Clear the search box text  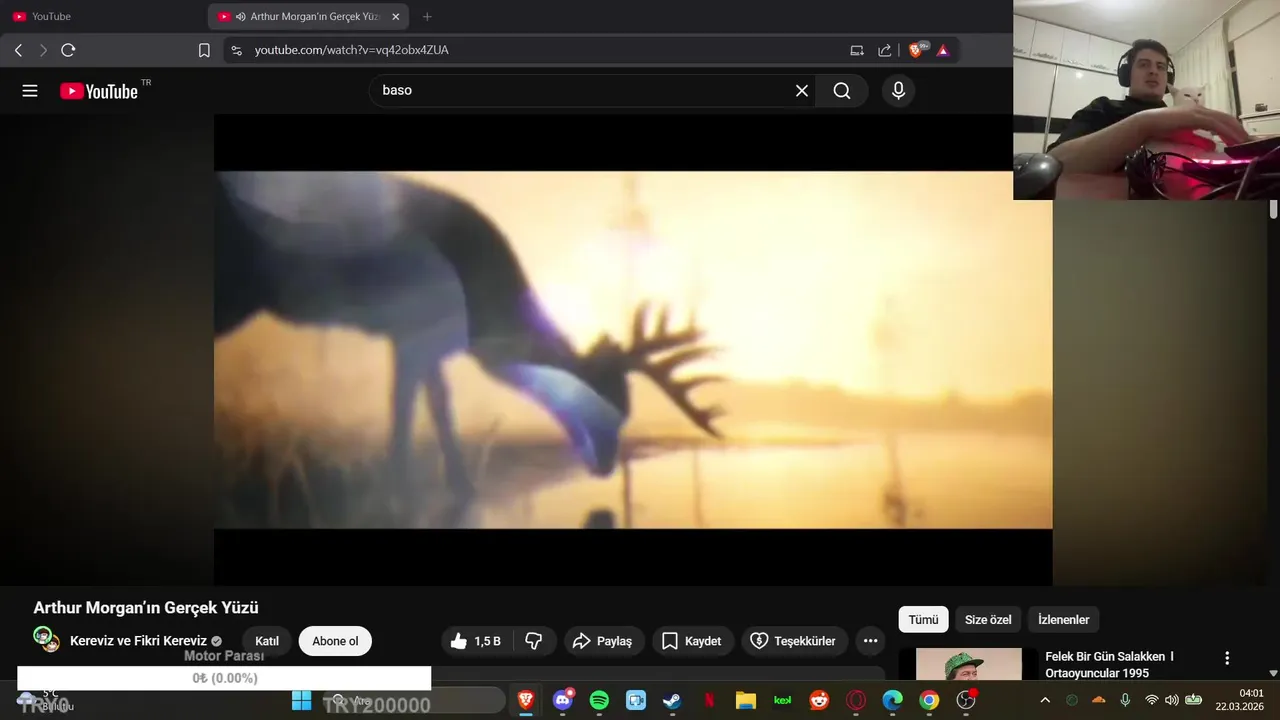coord(802,91)
